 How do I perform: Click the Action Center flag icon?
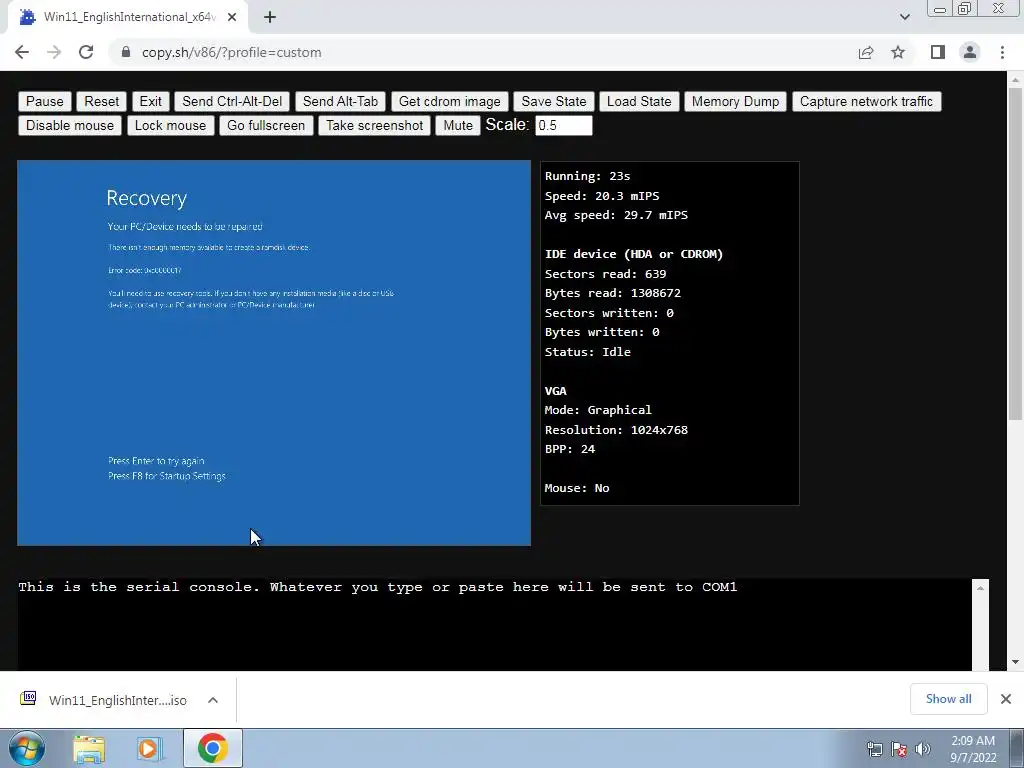click(899, 749)
